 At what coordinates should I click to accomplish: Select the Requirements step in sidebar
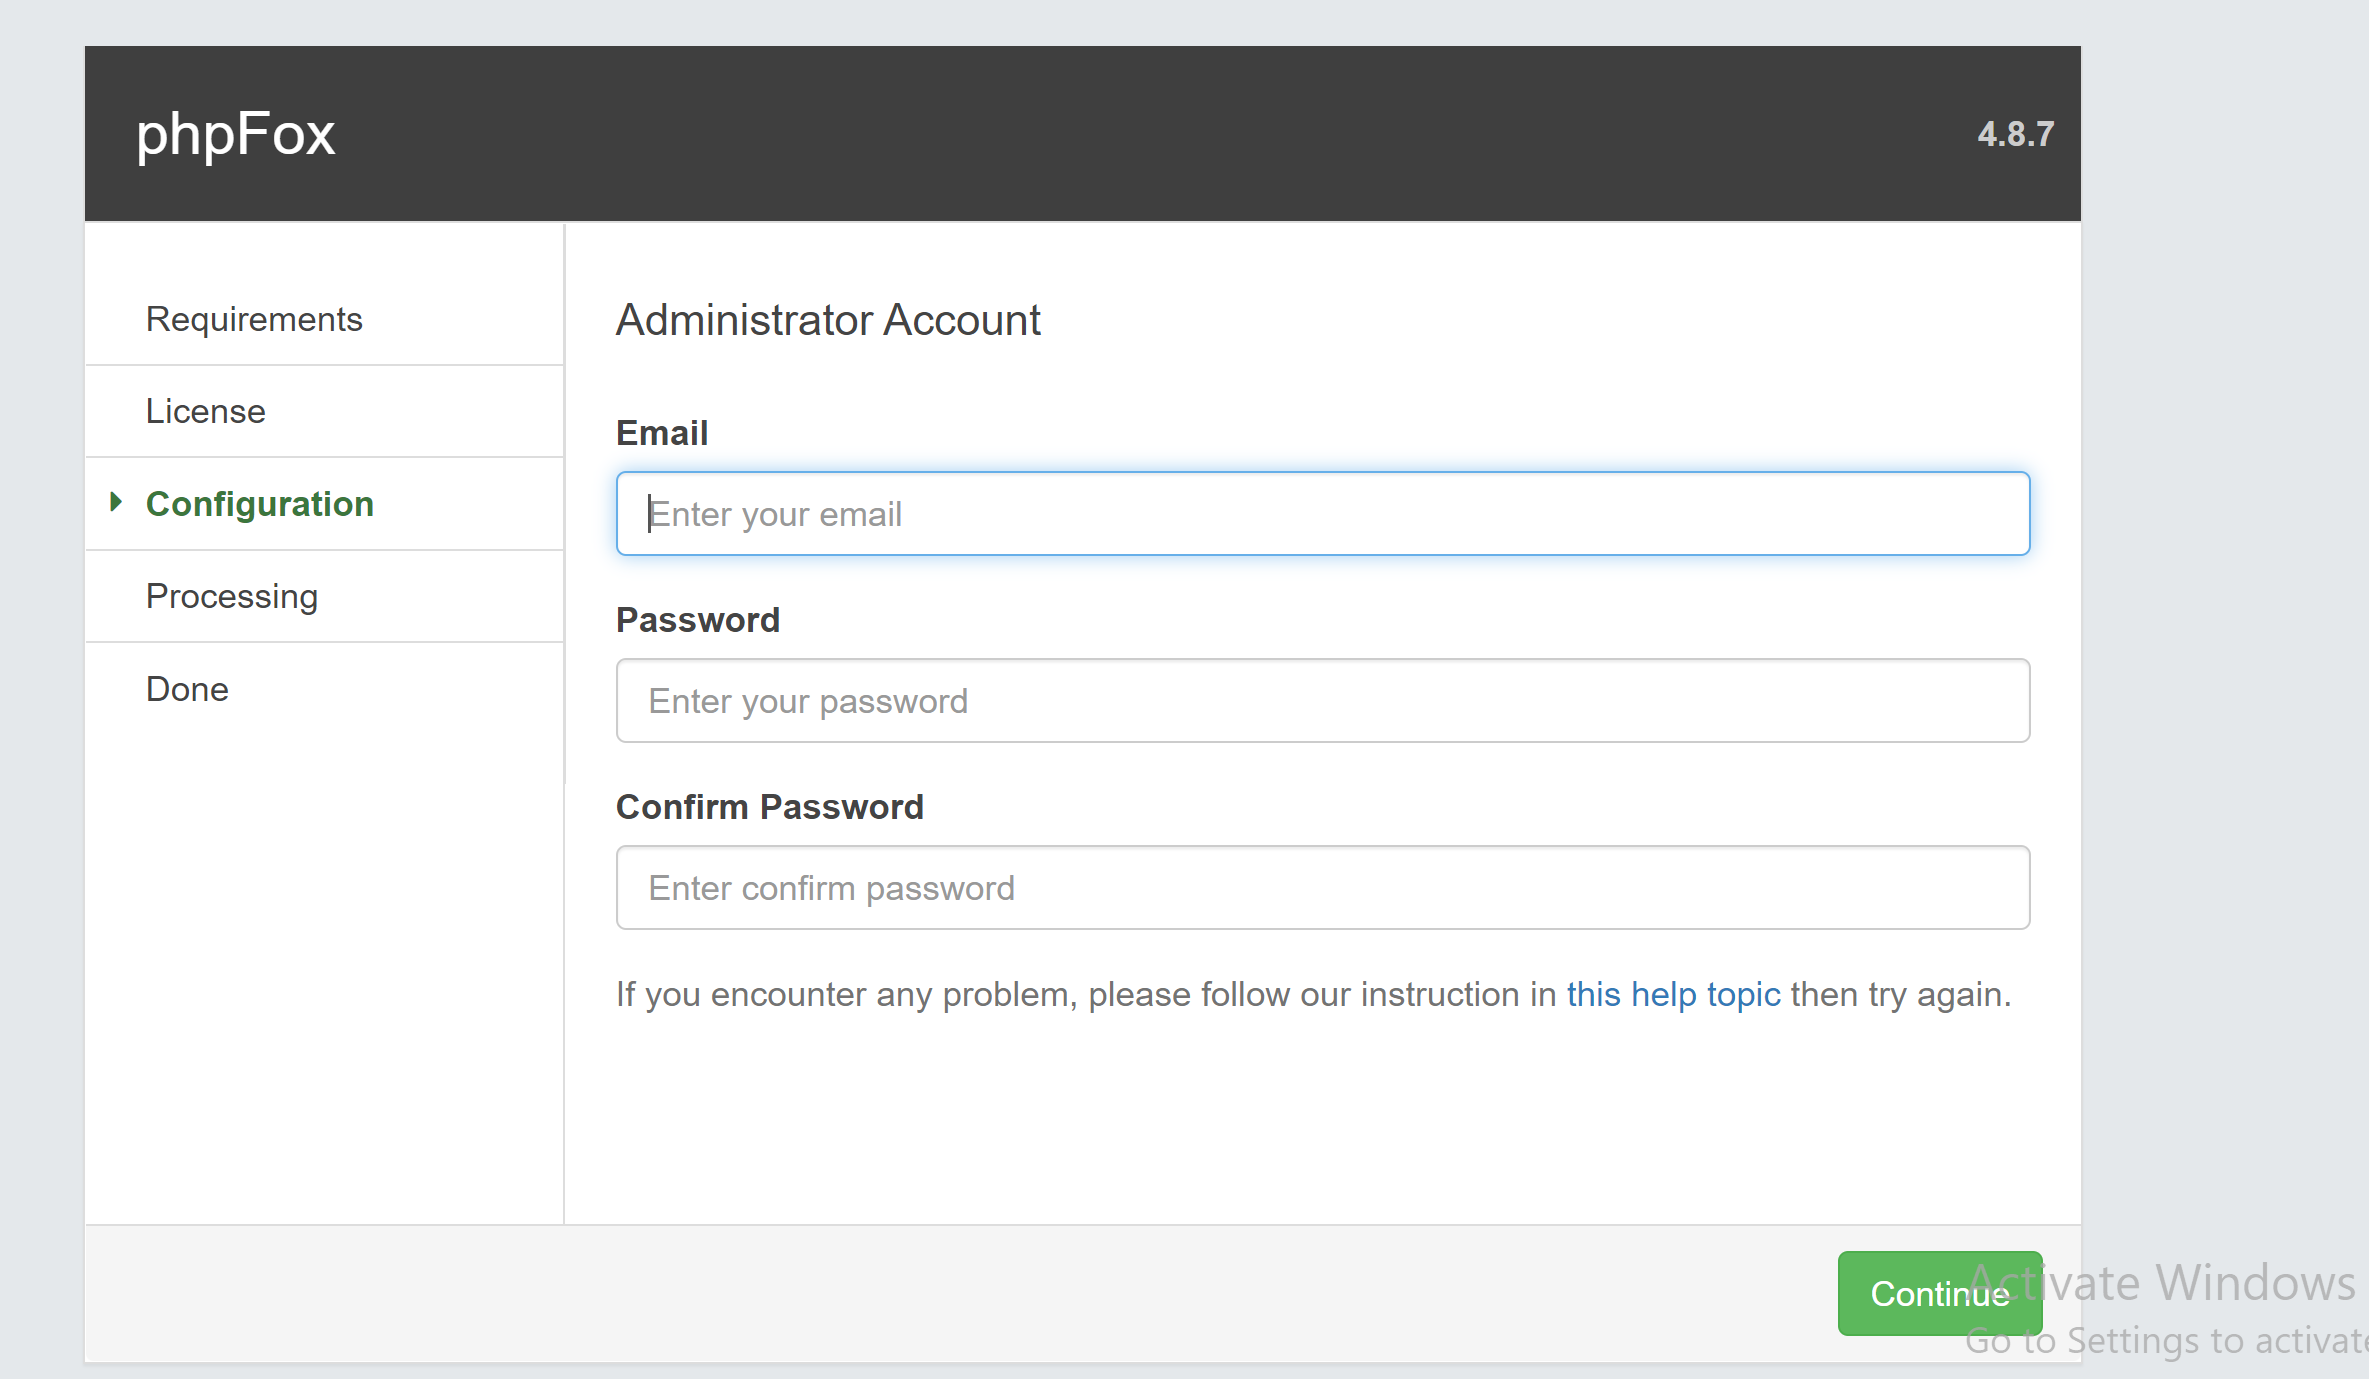point(254,319)
